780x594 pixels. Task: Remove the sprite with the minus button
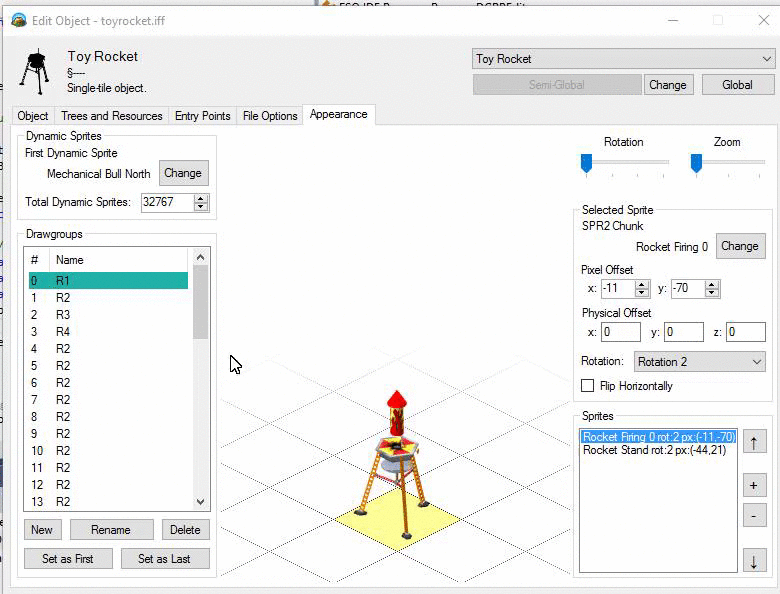coord(754,516)
